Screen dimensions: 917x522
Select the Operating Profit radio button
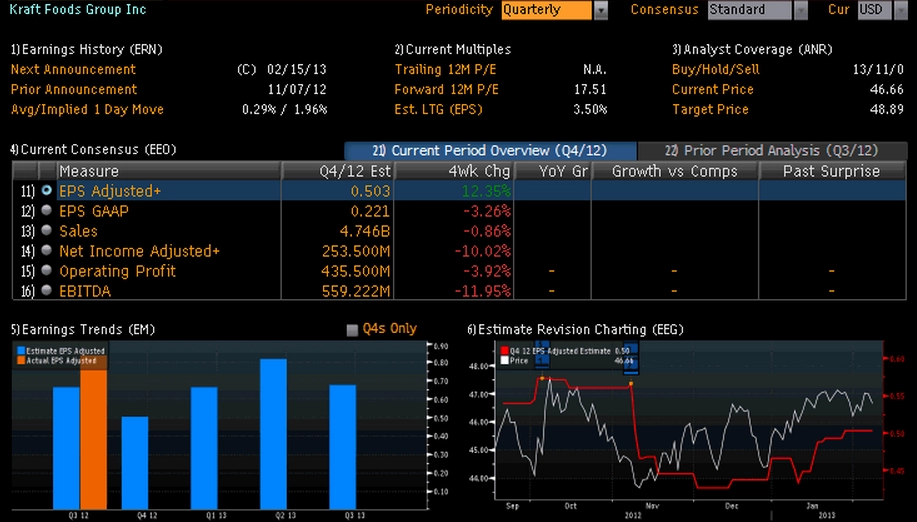[x=47, y=270]
